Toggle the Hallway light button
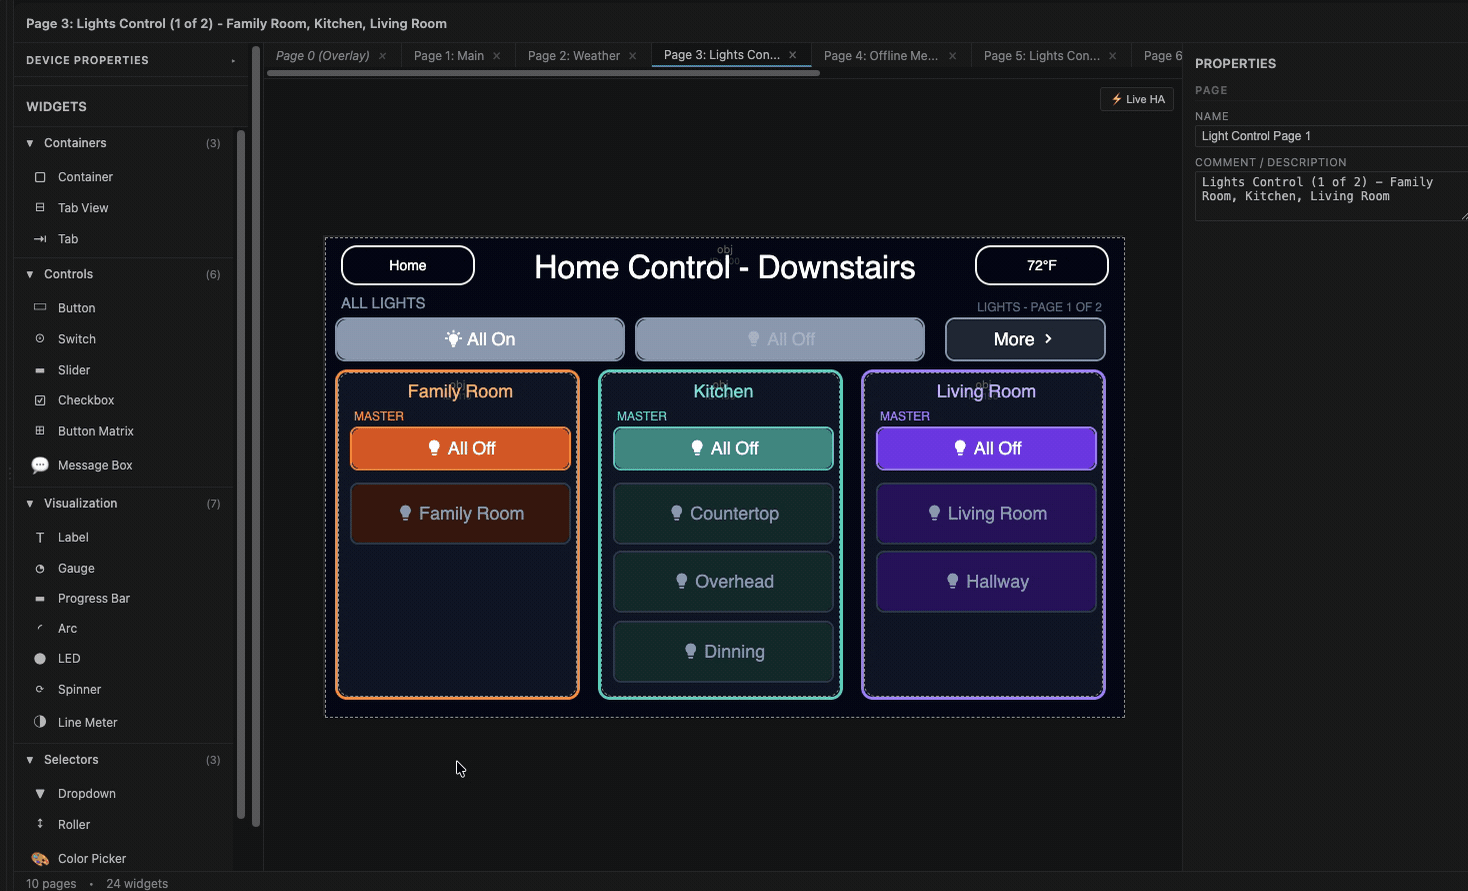This screenshot has height=891, width=1468. (986, 581)
